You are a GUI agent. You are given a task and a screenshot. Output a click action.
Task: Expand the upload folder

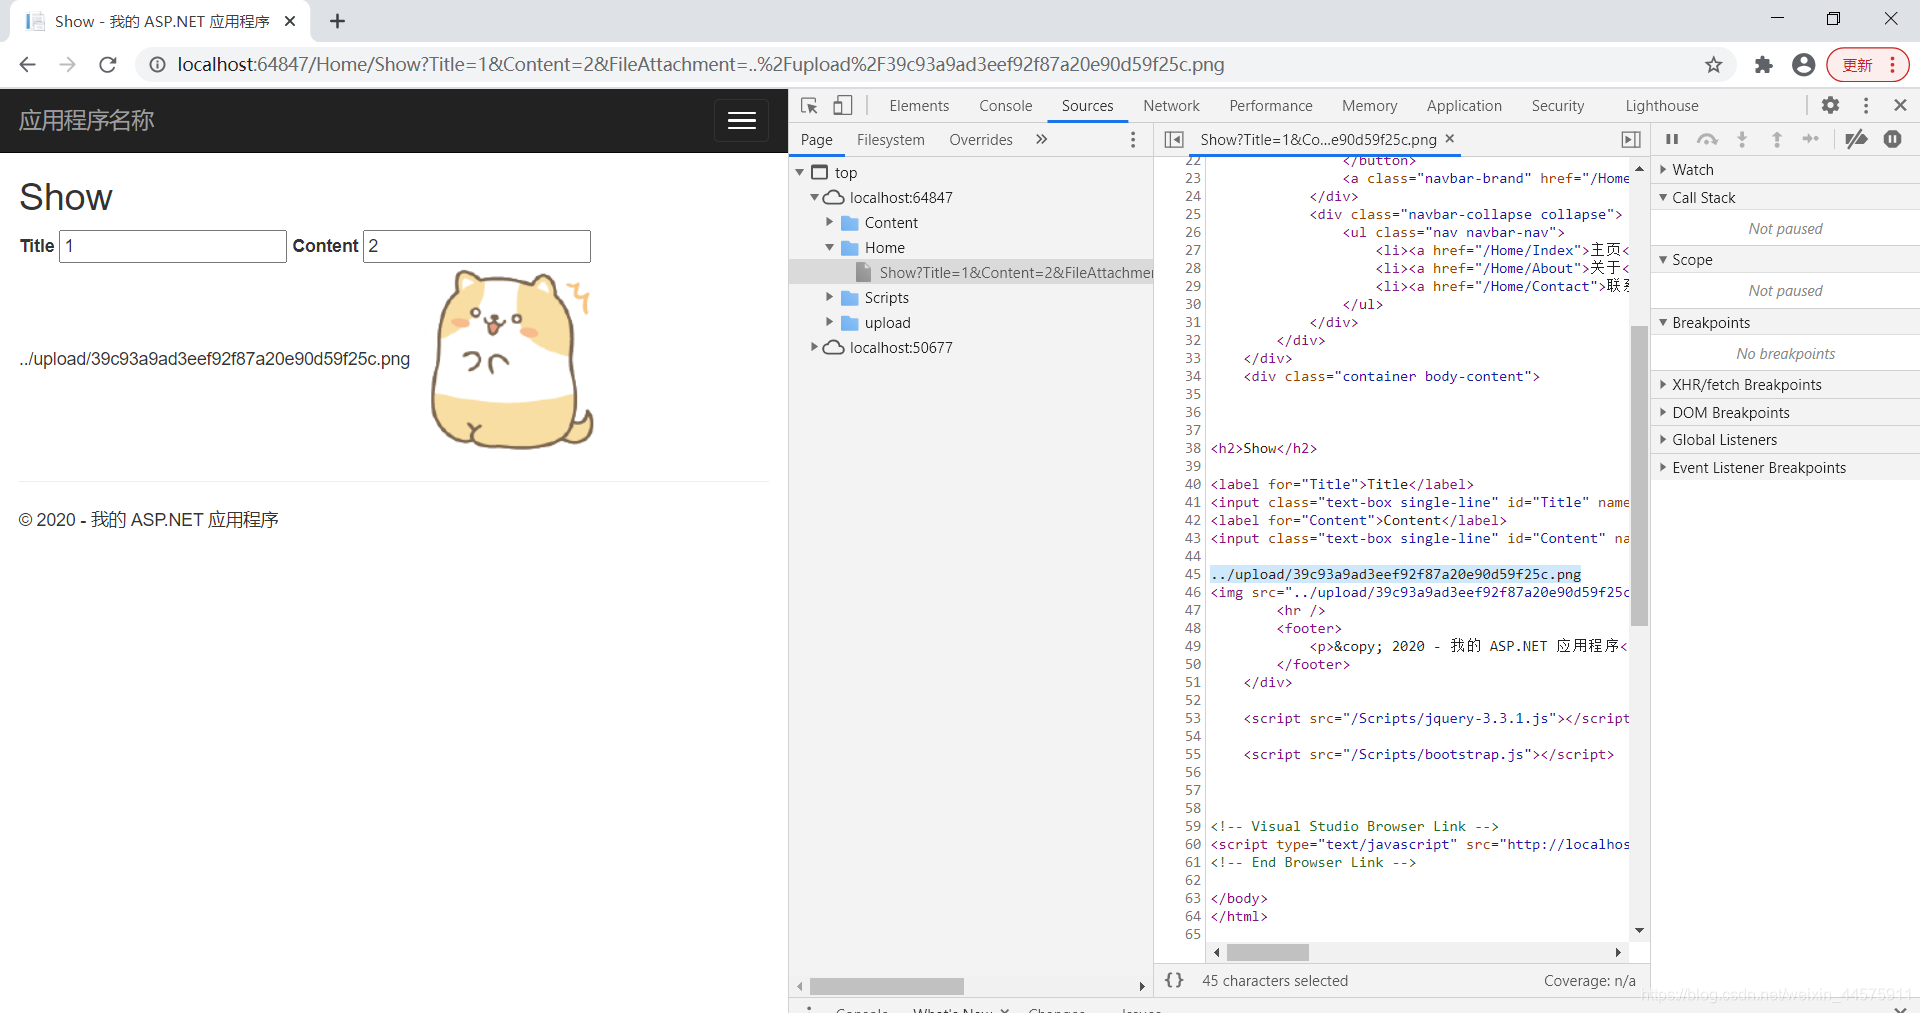(x=830, y=323)
